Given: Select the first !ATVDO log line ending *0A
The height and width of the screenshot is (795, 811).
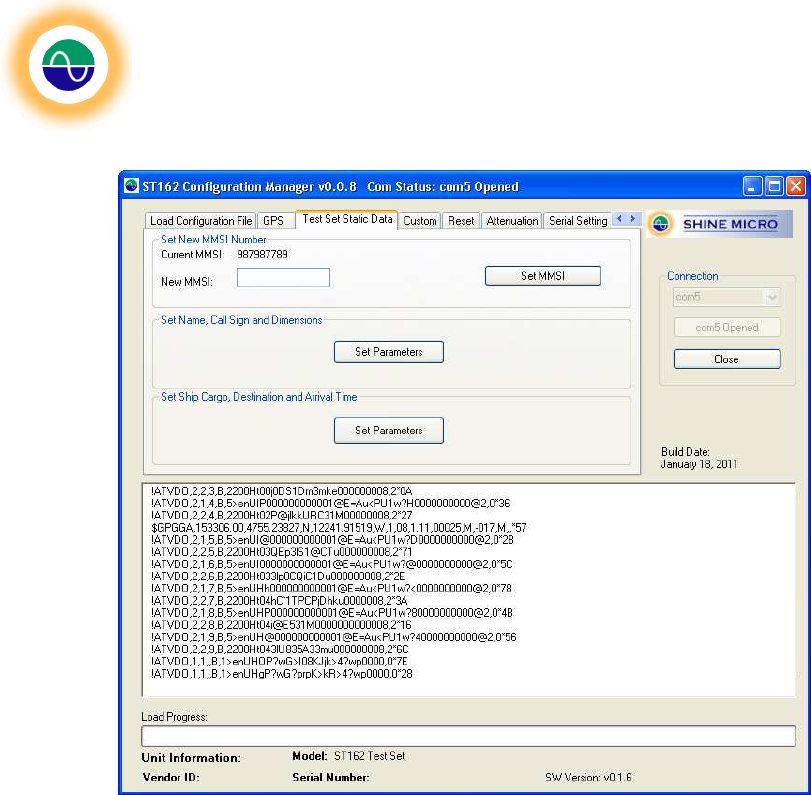Looking at the screenshot, I should coord(281,491).
